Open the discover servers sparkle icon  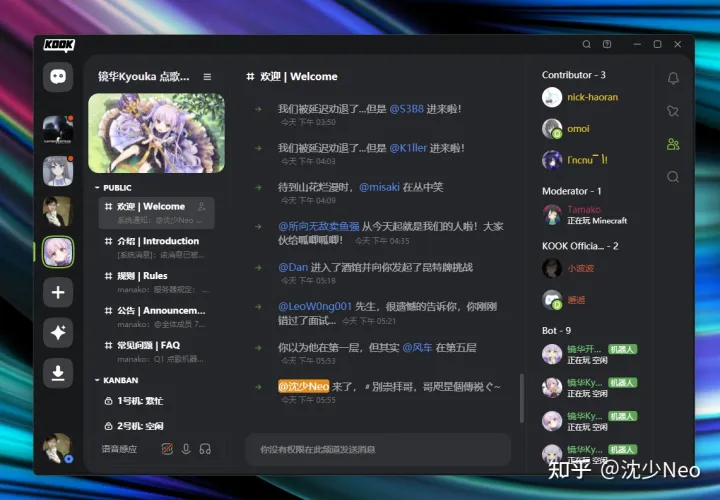[58, 333]
